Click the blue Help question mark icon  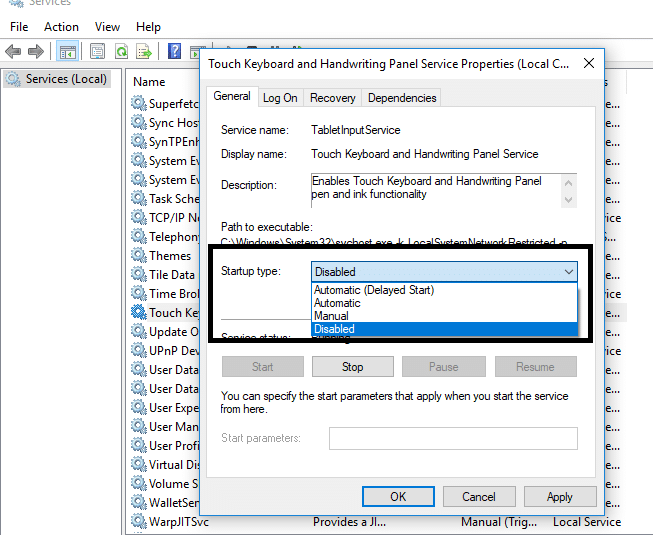pyautogui.click(x=174, y=51)
